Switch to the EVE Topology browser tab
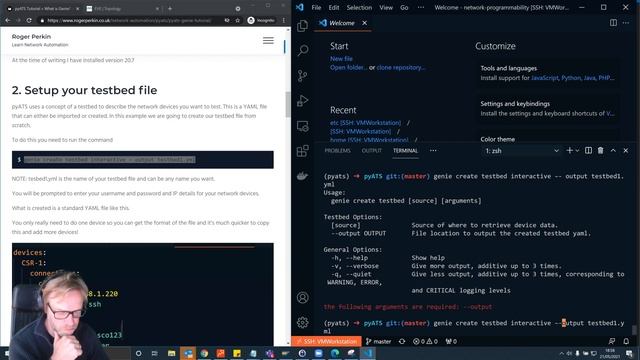 click(x=122, y=8)
